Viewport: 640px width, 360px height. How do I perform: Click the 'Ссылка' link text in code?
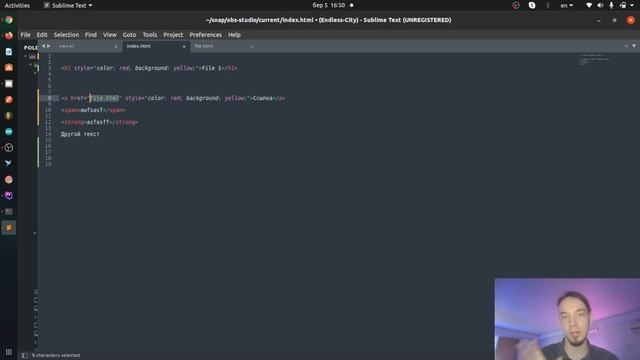(263, 98)
